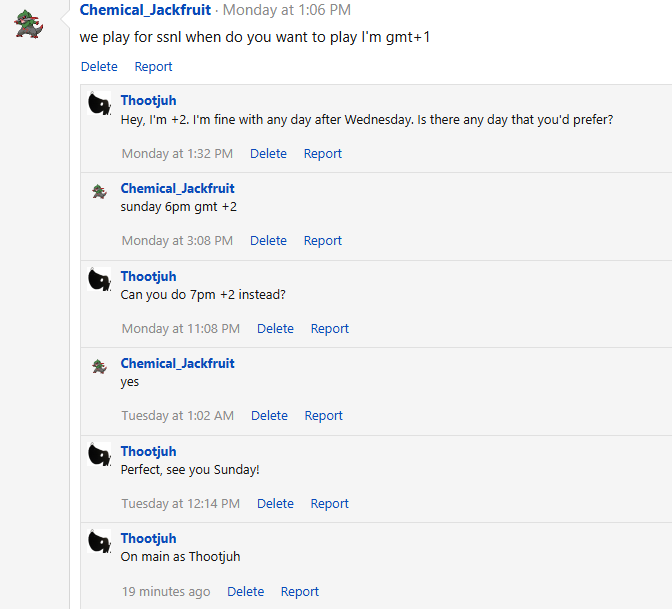
Task: Click Thootjuh's avatar beside "On main as Thootjuh"
Action: click(x=99, y=541)
